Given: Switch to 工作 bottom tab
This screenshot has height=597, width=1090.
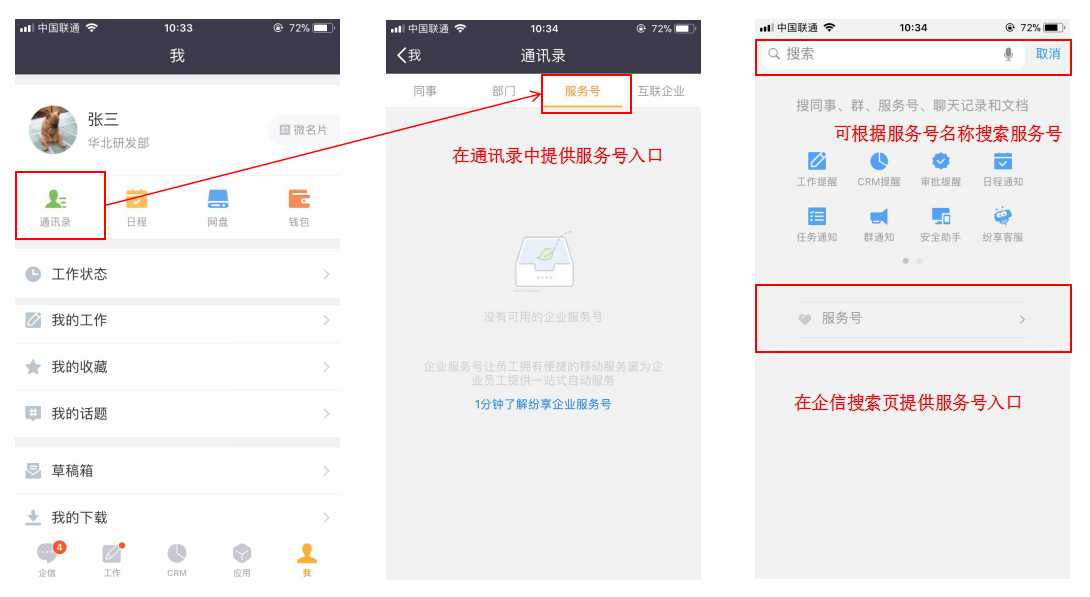Looking at the screenshot, I should click(x=113, y=559).
